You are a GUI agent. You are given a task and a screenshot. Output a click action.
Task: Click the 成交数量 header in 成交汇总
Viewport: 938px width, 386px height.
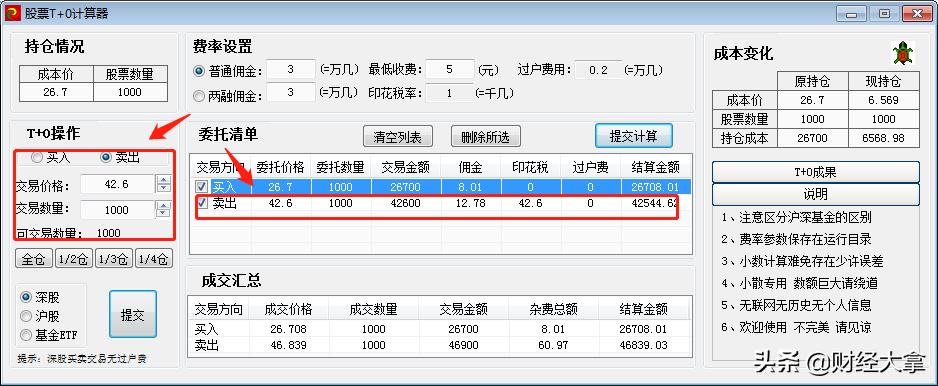click(374, 309)
